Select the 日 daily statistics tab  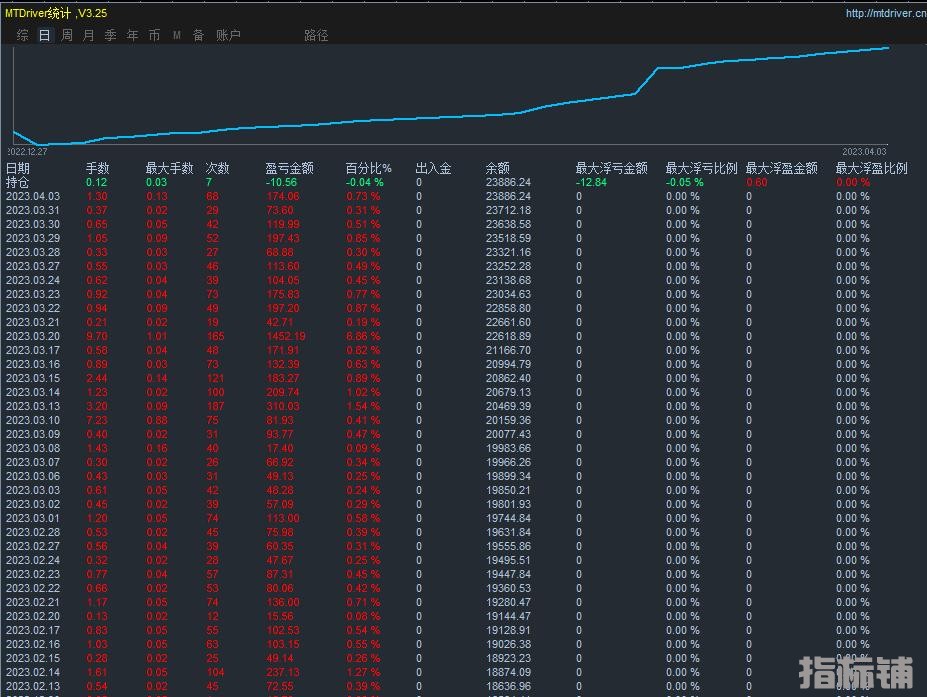pos(44,35)
